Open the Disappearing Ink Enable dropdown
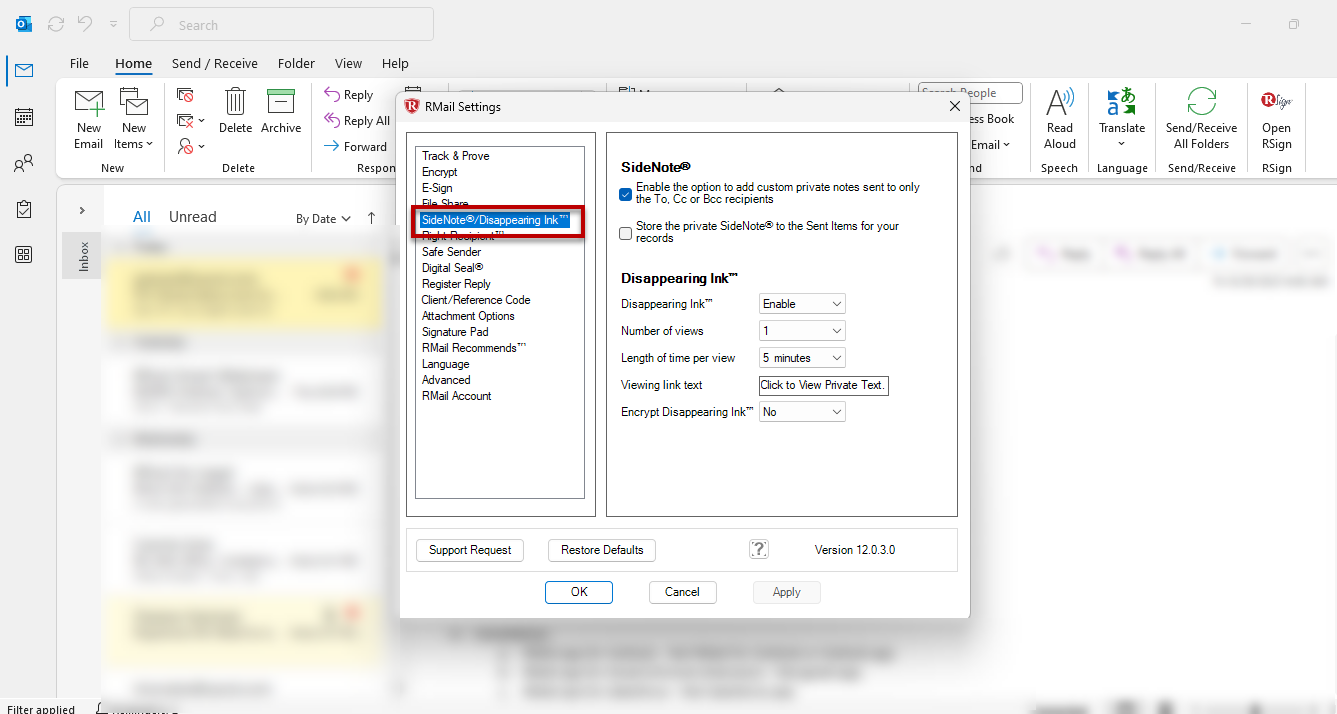Screen dimensions: 1337x714 pos(802,304)
